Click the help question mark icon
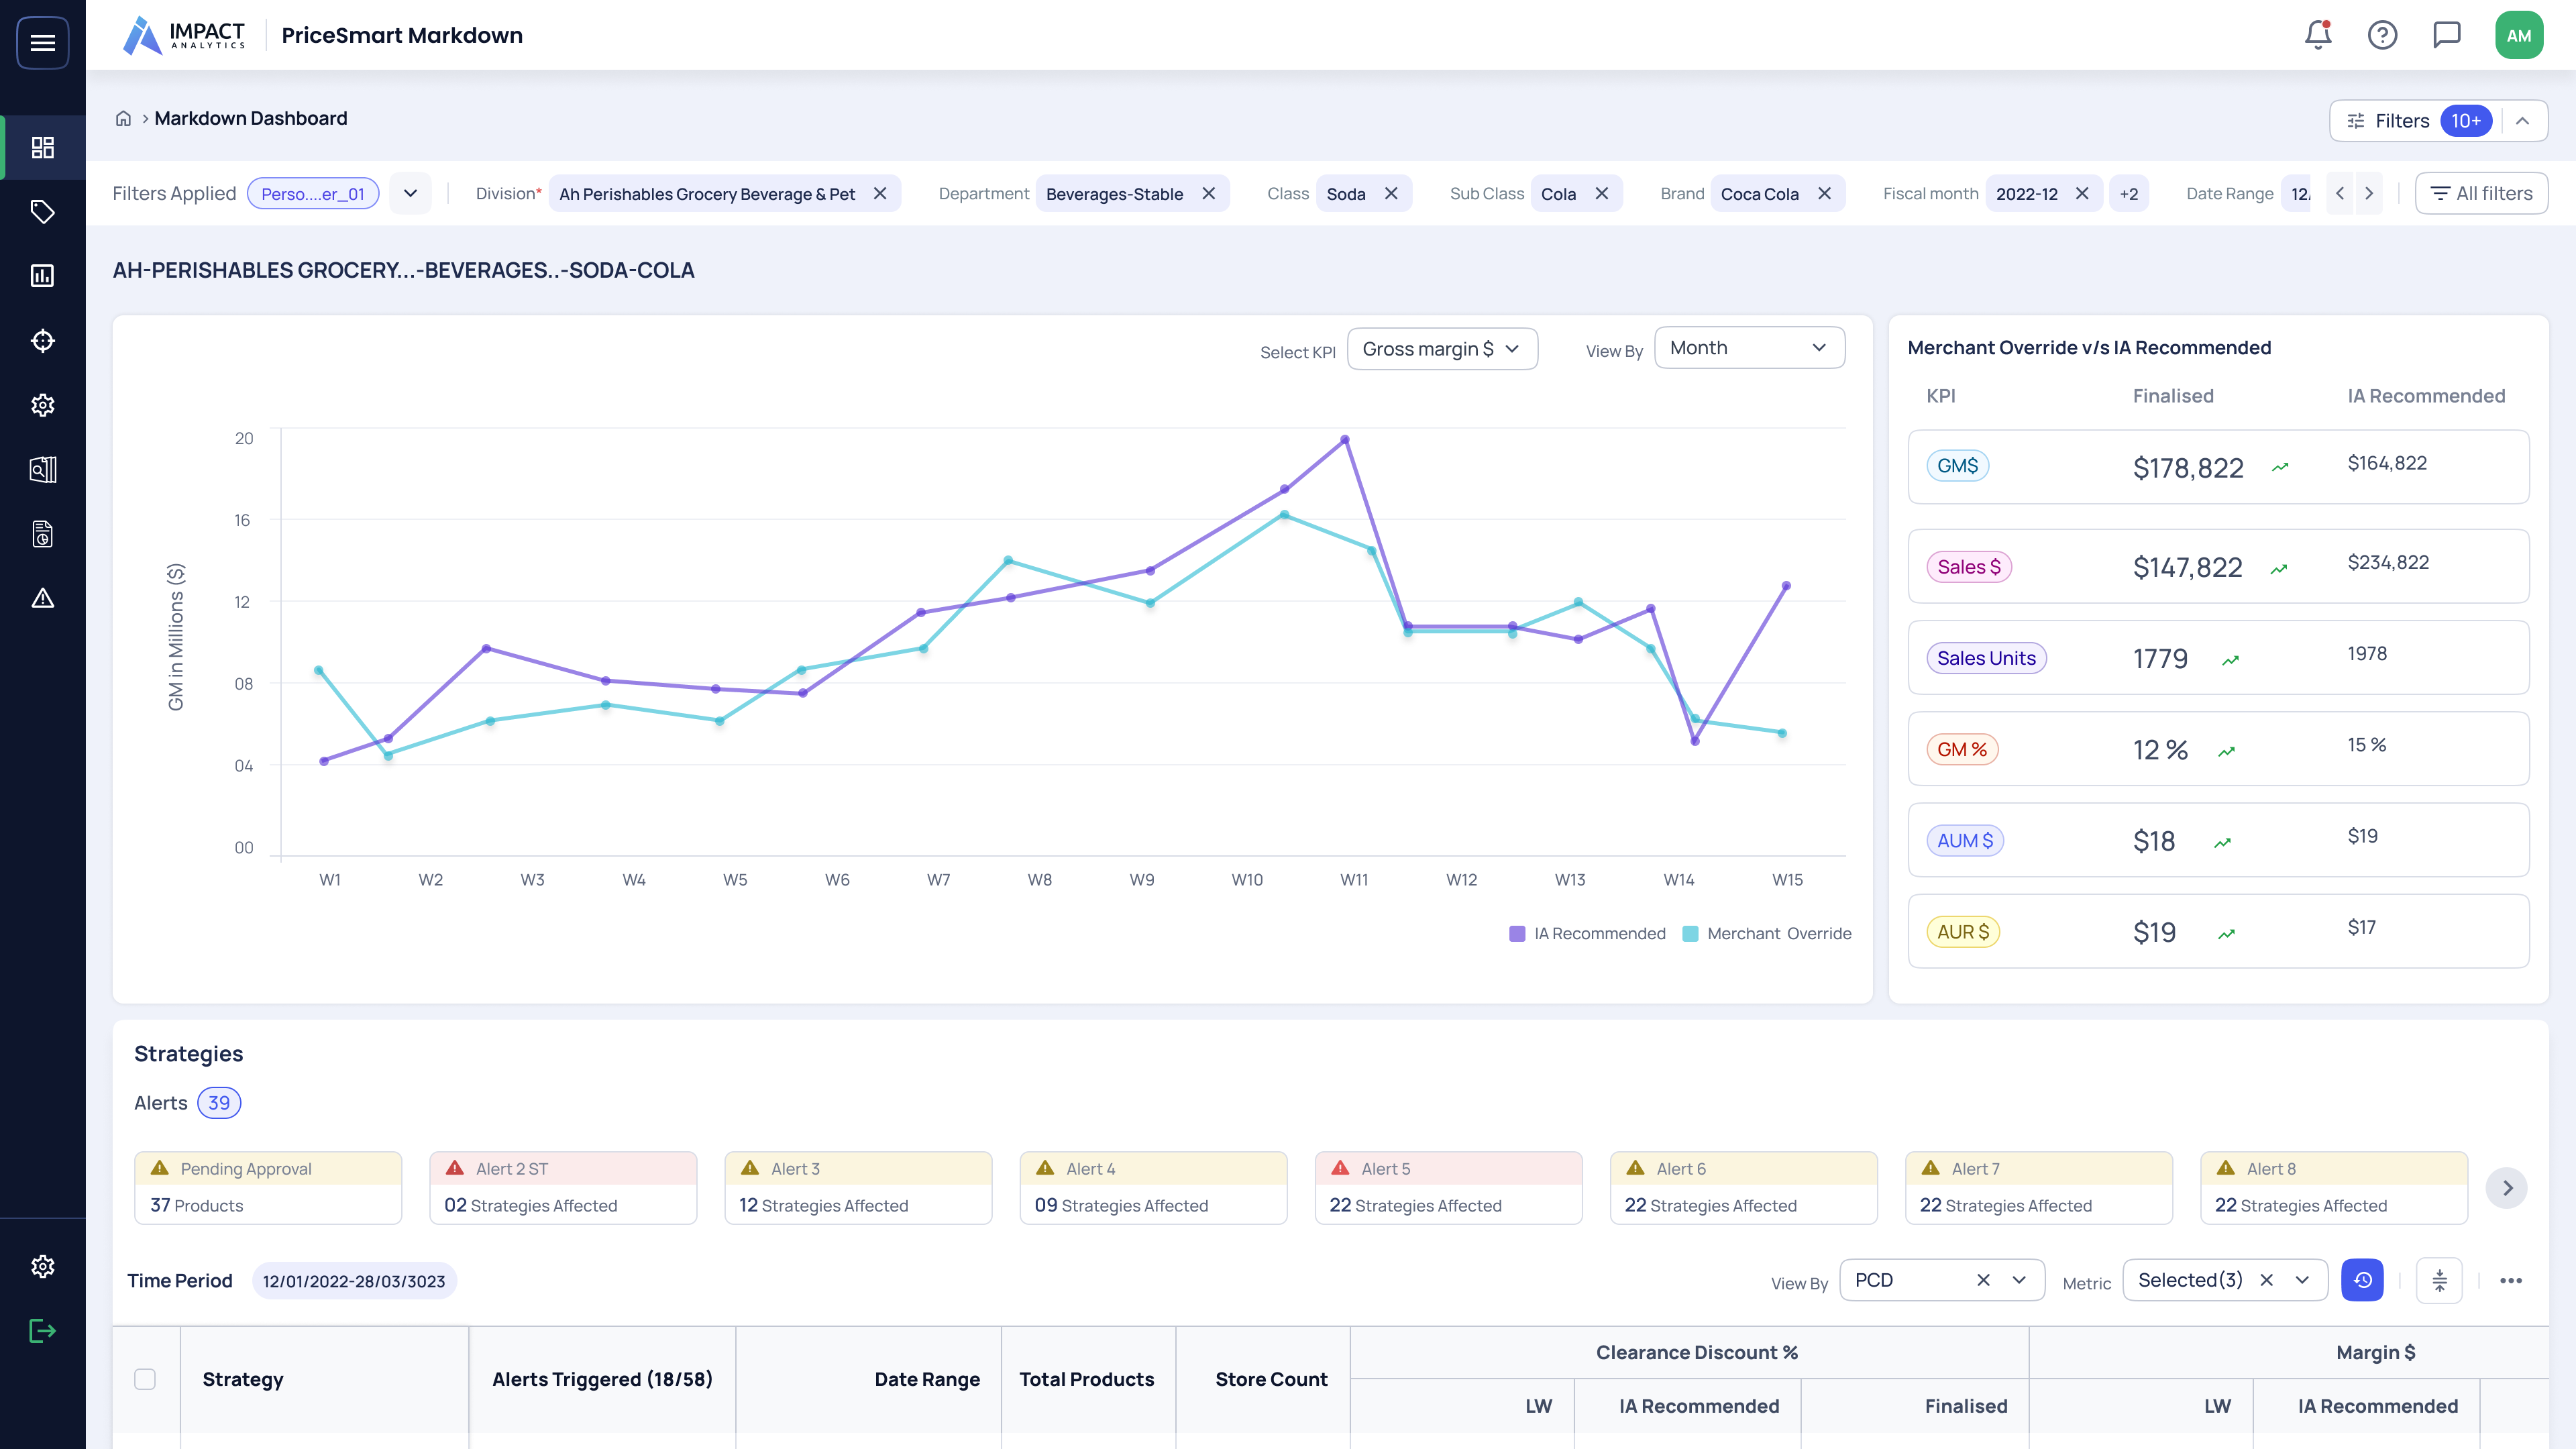This screenshot has height=1449, width=2576. (x=2382, y=35)
